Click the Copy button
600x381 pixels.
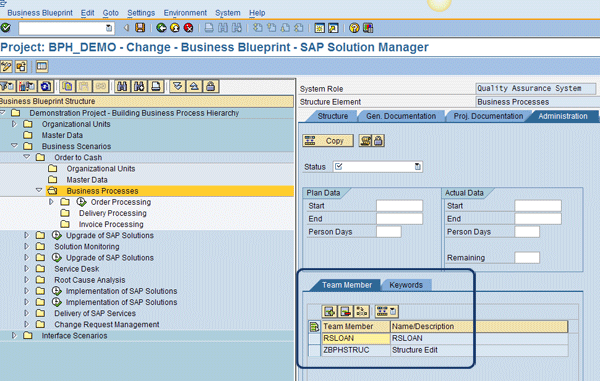coord(328,141)
